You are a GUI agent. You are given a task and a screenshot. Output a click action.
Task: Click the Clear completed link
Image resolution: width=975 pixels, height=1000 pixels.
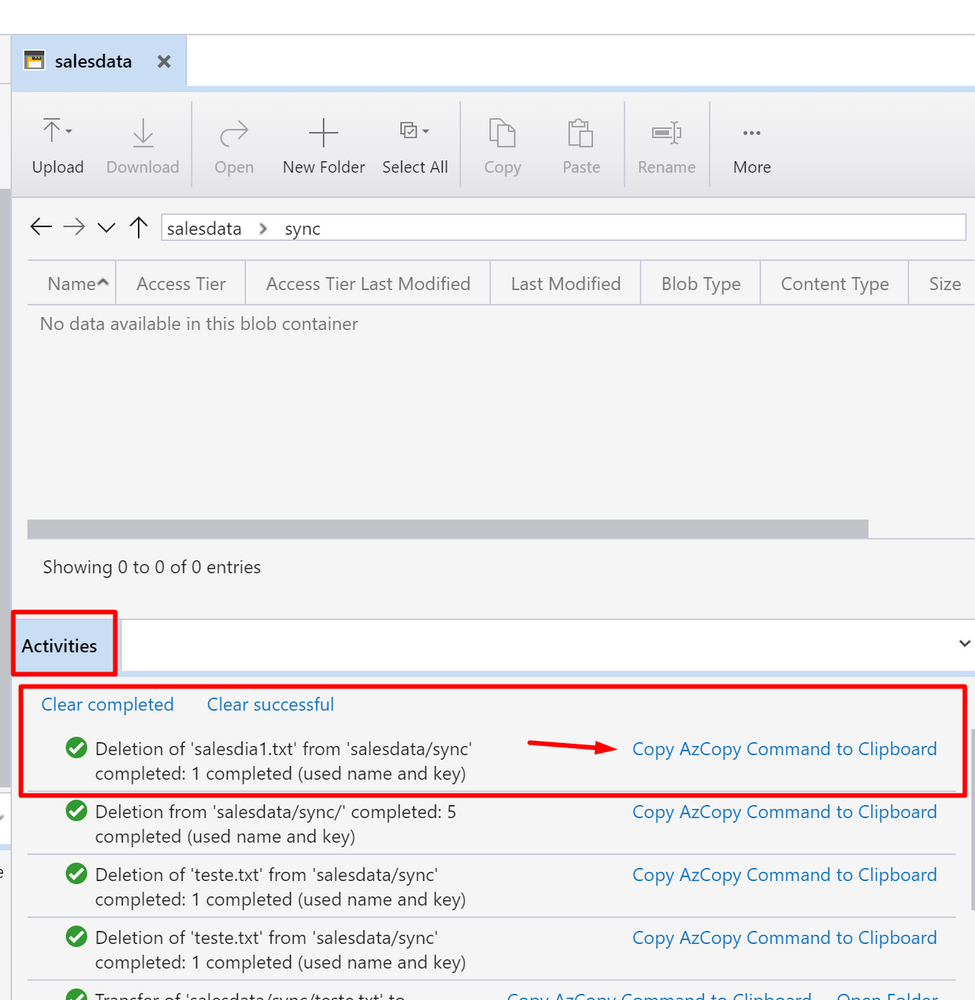106,704
